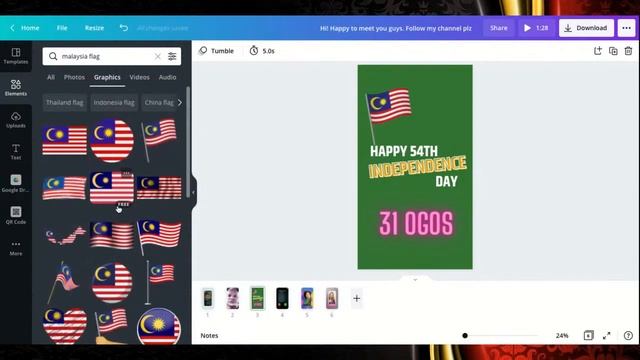Select the HAPPY 54TH text on canvas
The height and width of the screenshot is (360, 640).
[404, 151]
